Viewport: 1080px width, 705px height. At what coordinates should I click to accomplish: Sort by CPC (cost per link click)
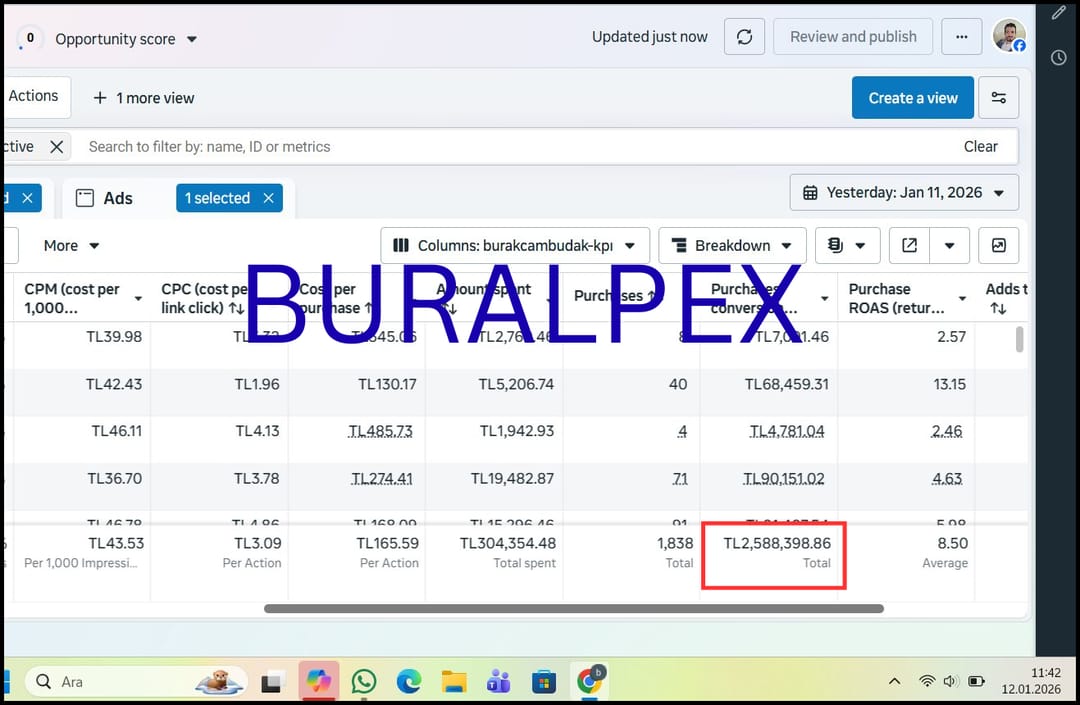[236, 308]
